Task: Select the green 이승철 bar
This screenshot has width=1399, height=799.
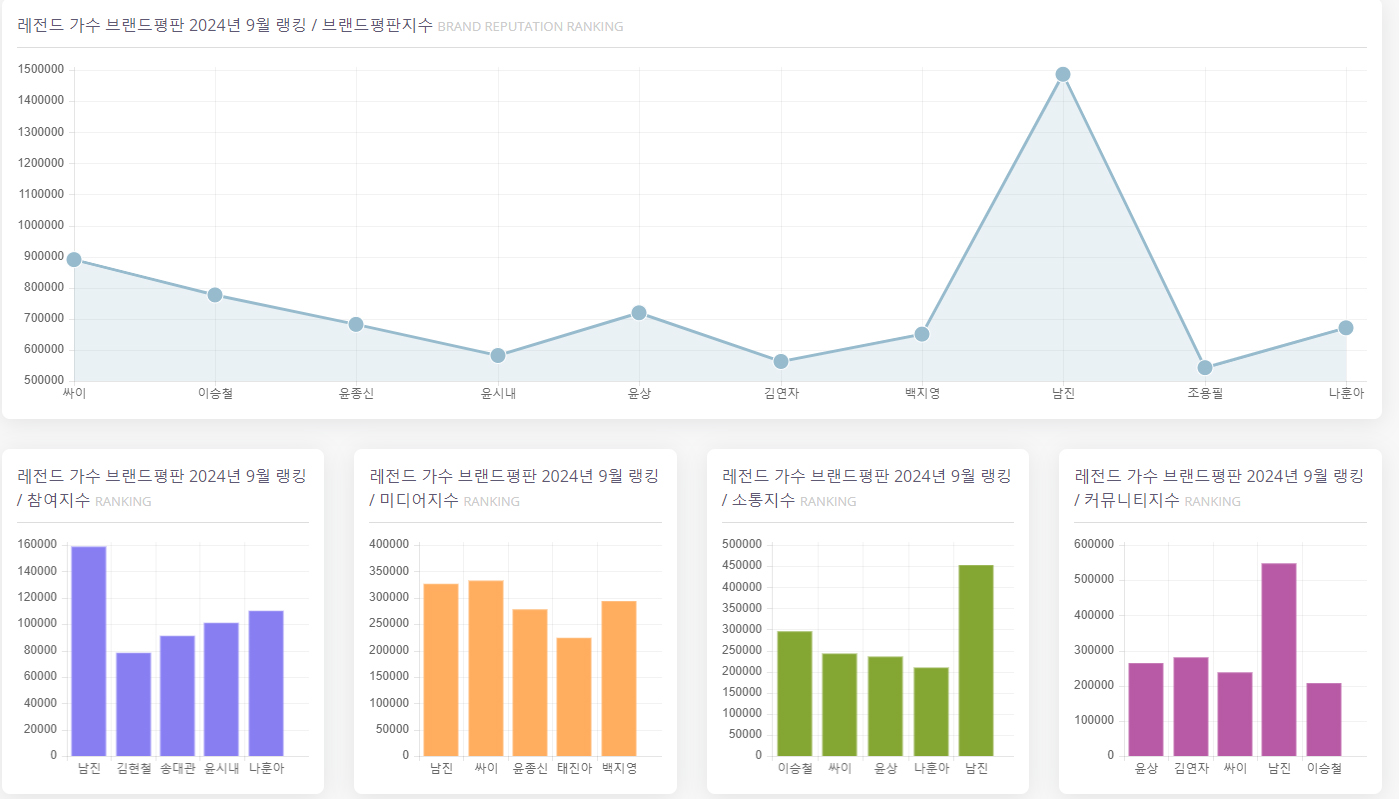Action: pyautogui.click(x=795, y=693)
